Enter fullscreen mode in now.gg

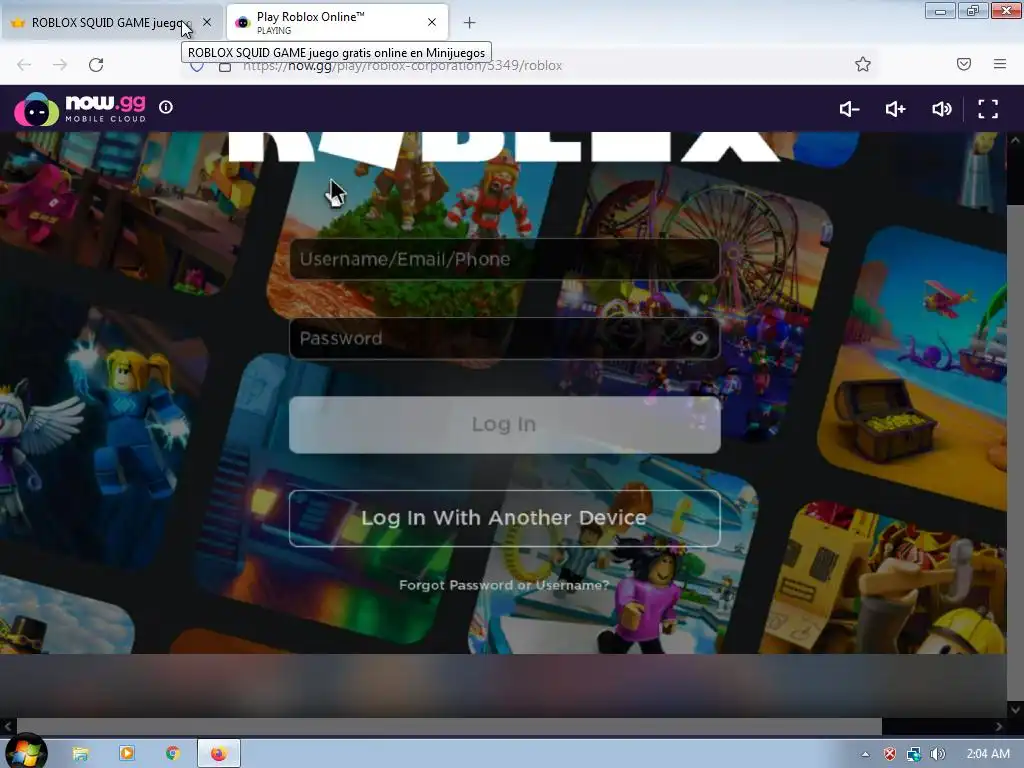(x=987, y=109)
